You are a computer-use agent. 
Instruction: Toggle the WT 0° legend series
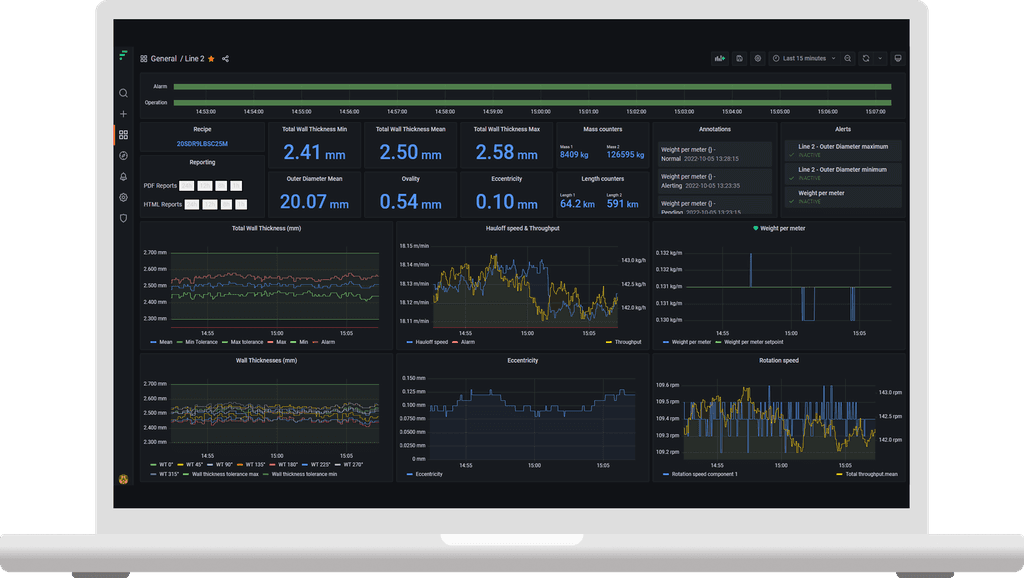point(162,465)
